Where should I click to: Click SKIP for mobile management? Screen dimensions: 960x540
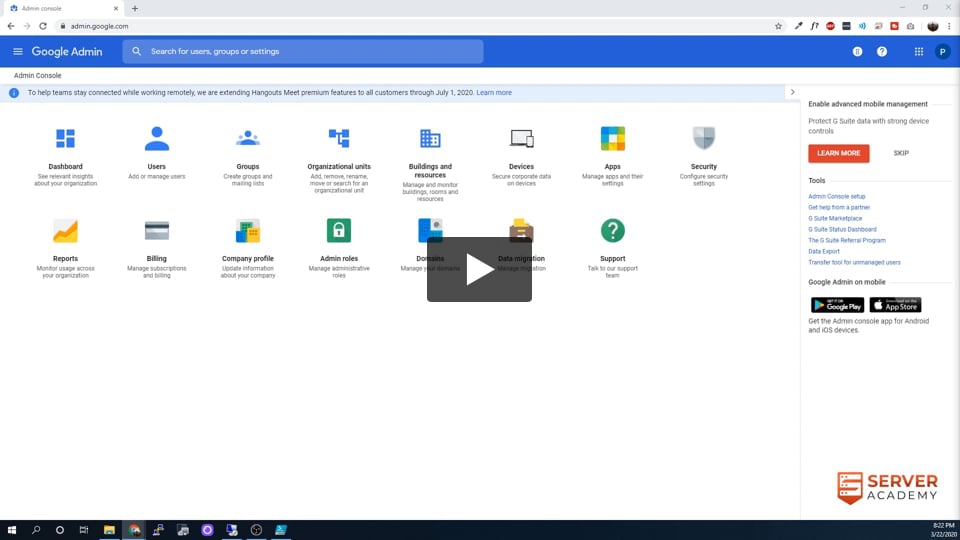click(901, 153)
